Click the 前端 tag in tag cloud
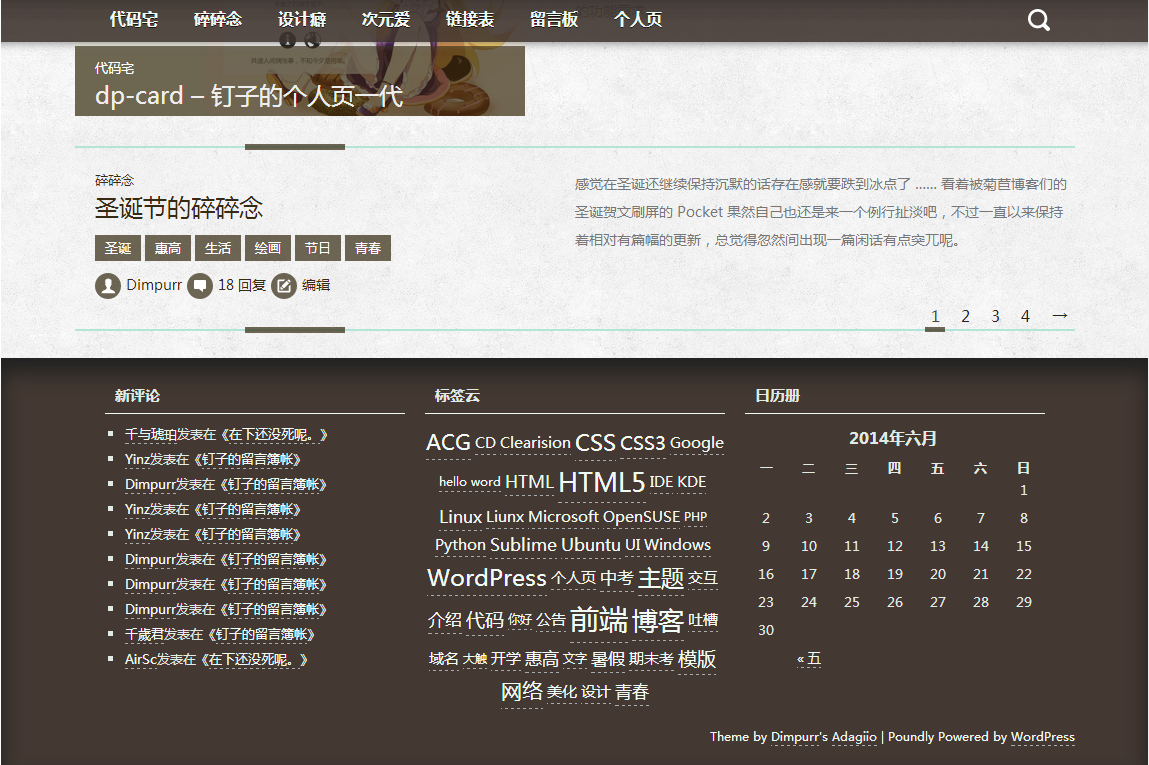This screenshot has height=765, width=1149. click(598, 620)
